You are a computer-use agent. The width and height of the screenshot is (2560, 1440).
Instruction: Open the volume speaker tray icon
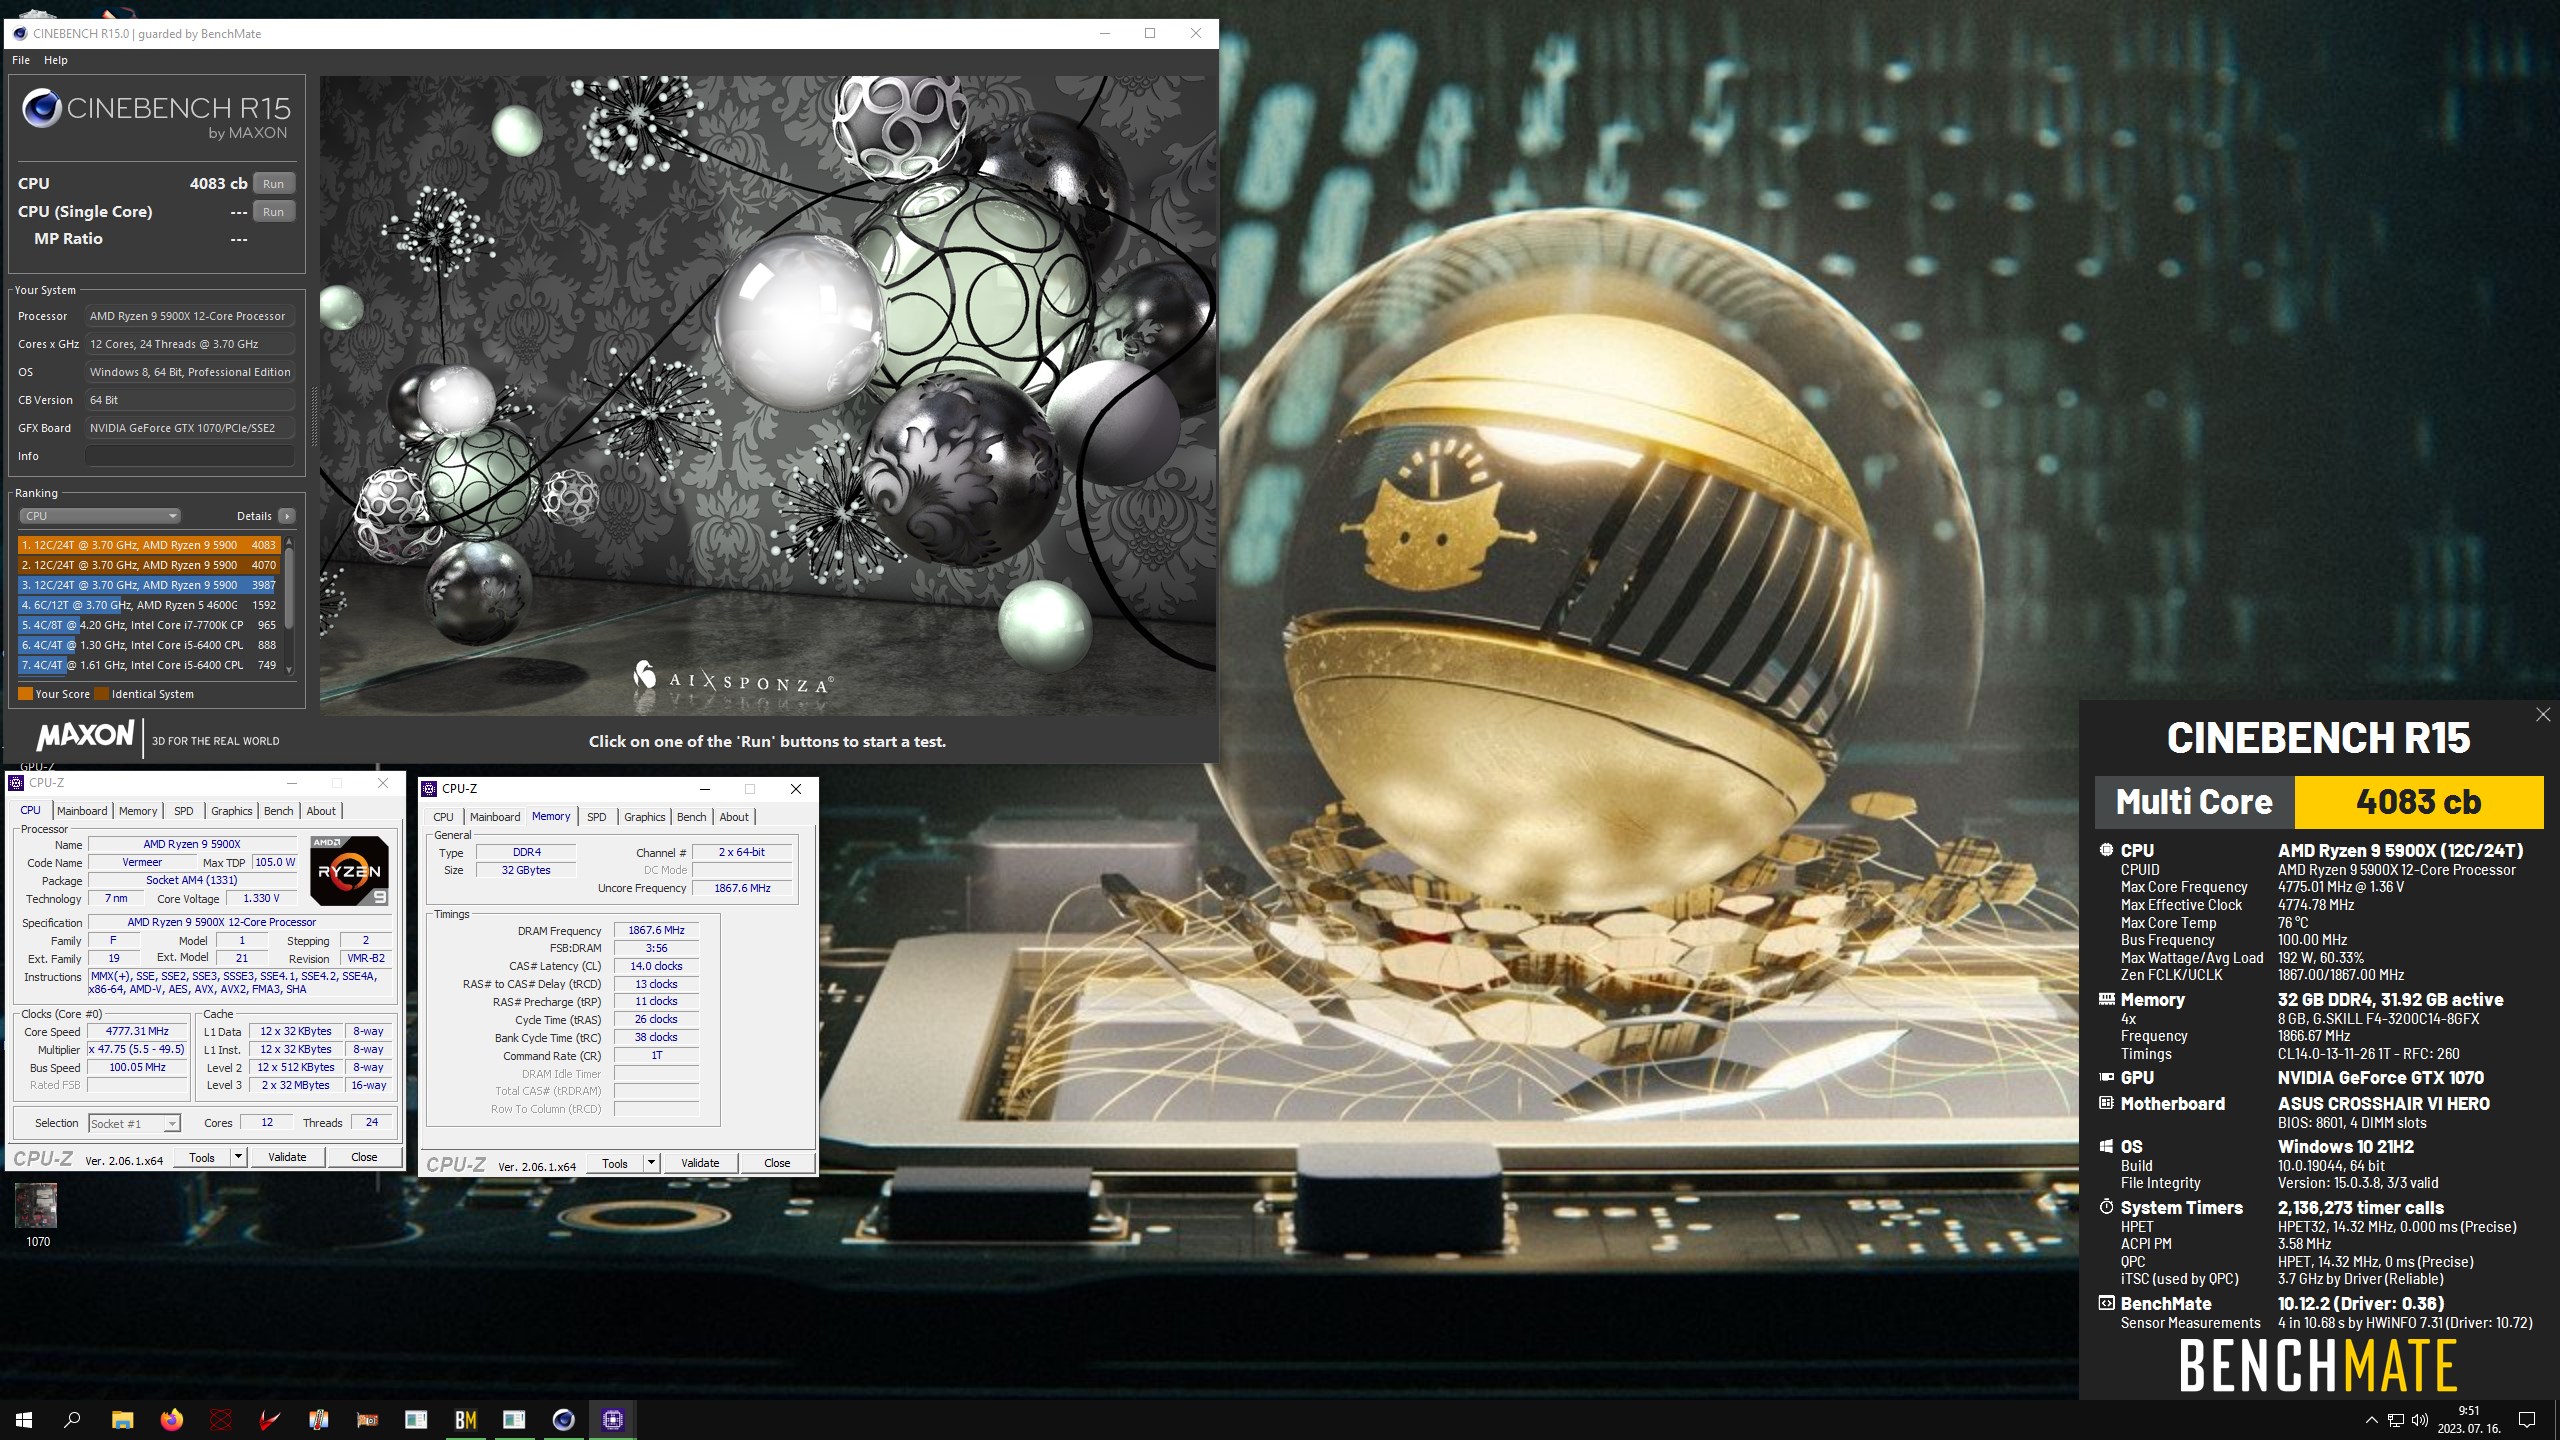2419,1420
